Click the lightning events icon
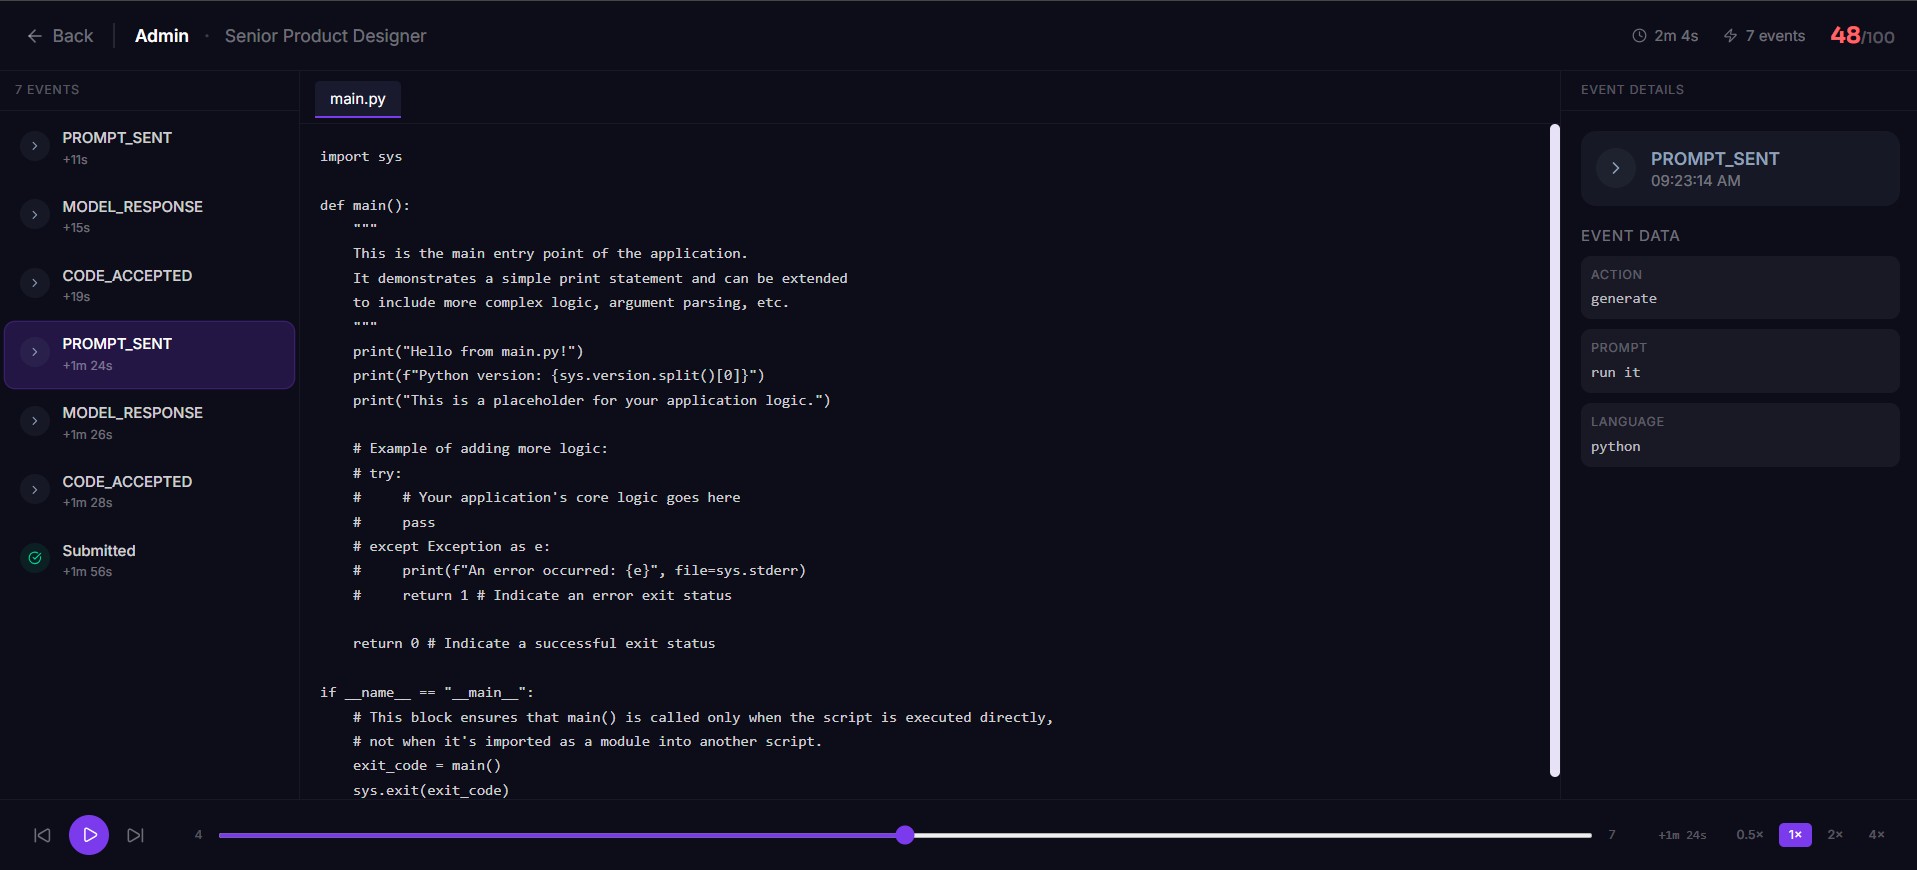1917x870 pixels. point(1730,36)
